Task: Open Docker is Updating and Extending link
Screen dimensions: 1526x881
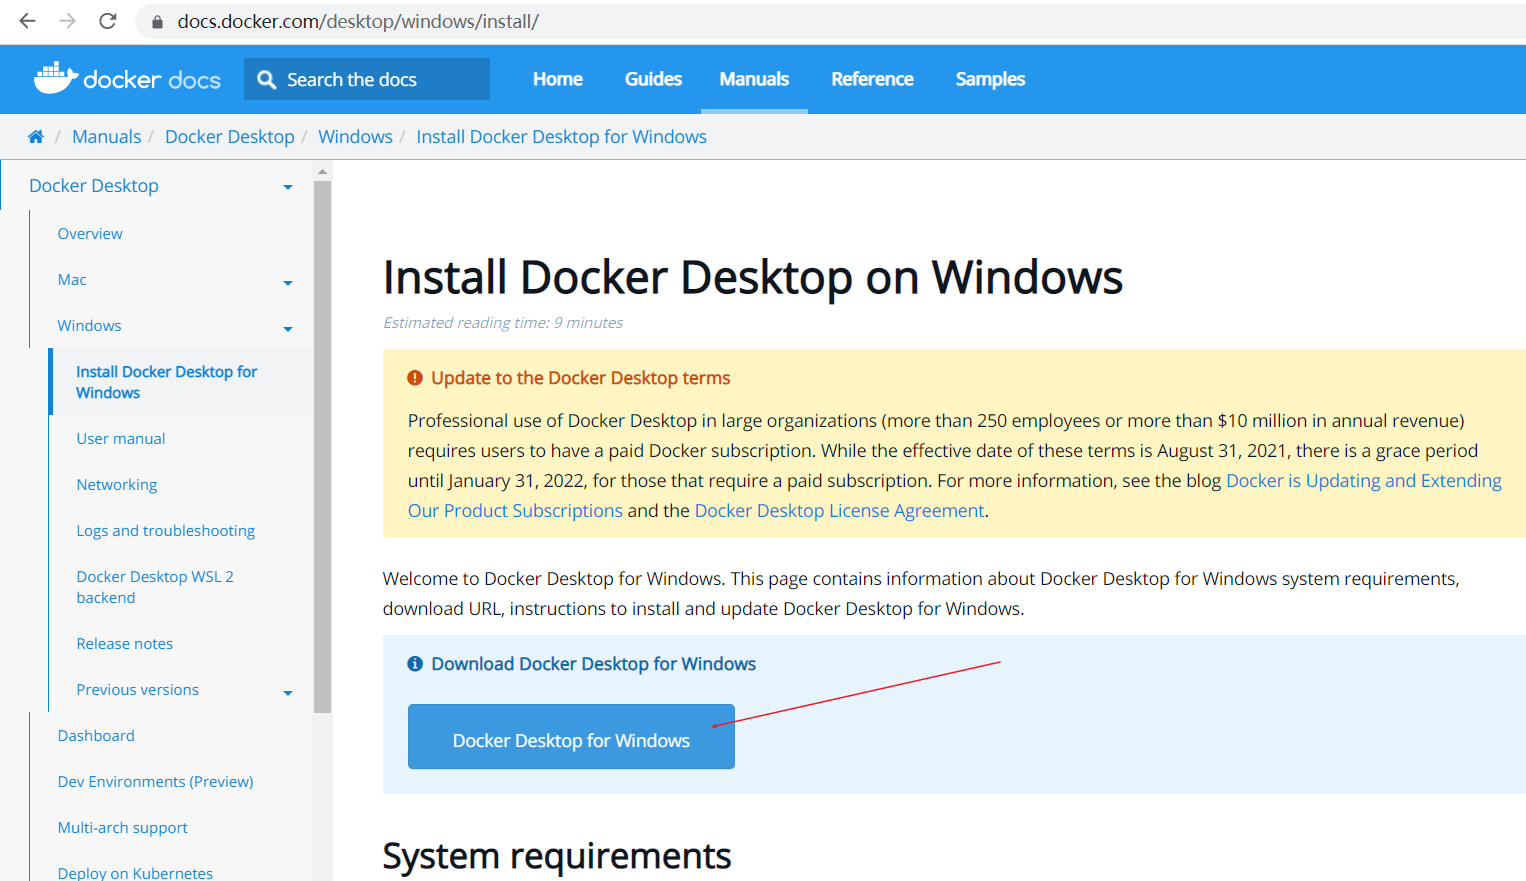Action: click(1364, 481)
